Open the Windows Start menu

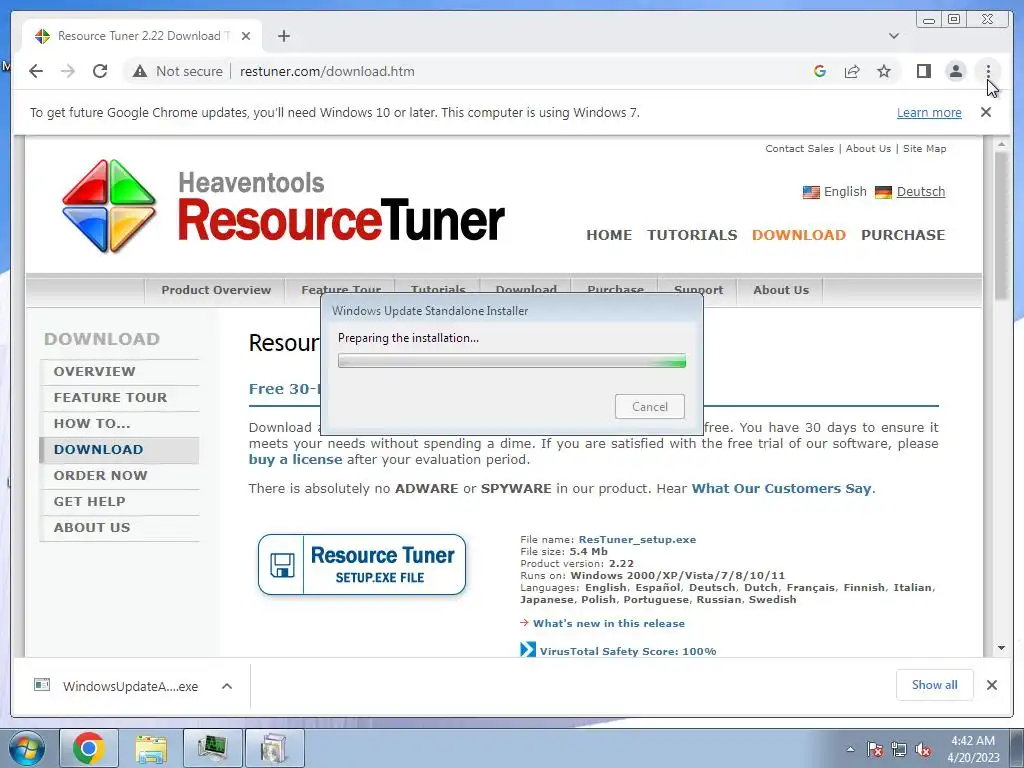click(x=26, y=748)
